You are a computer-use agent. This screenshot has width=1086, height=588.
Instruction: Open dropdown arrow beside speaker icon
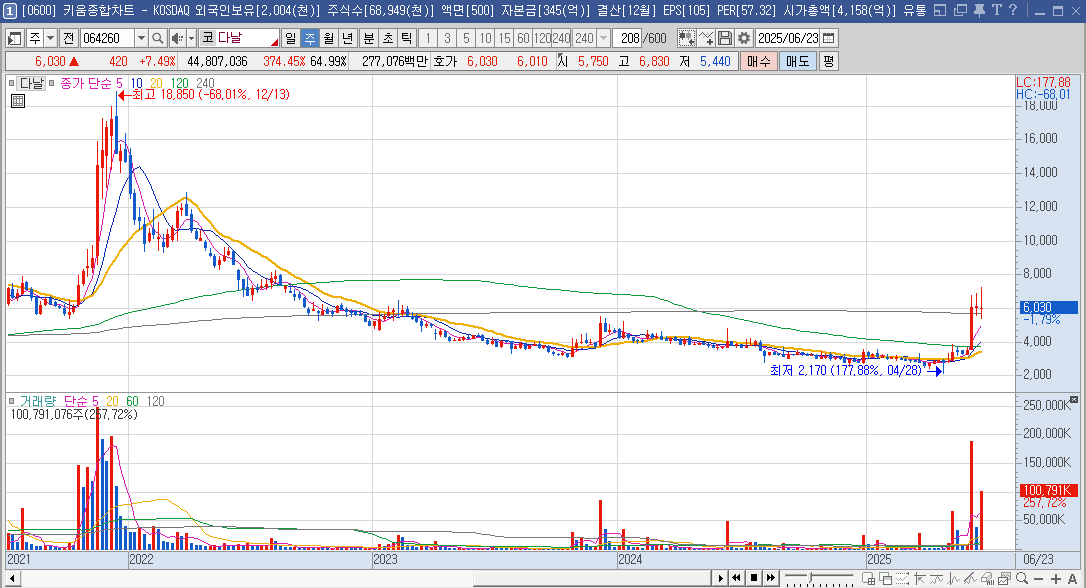(192, 38)
